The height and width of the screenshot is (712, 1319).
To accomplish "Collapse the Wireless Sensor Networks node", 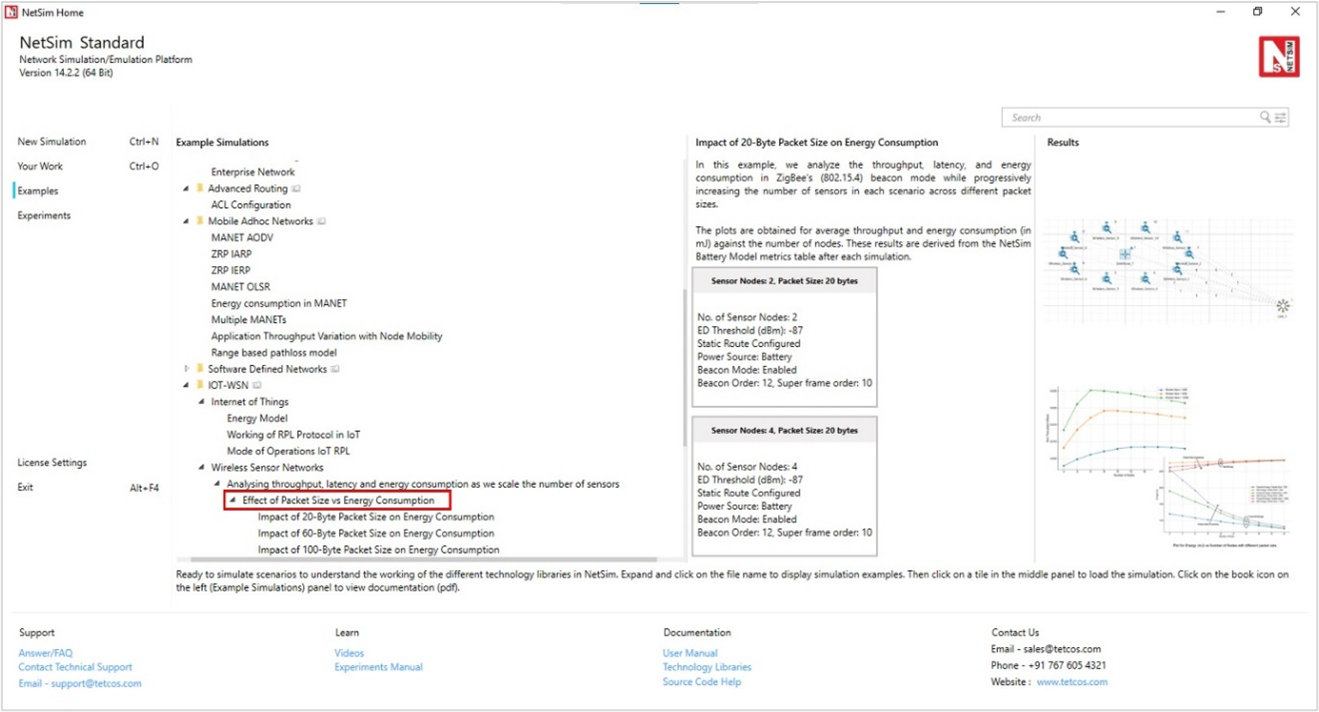I will tap(202, 467).
